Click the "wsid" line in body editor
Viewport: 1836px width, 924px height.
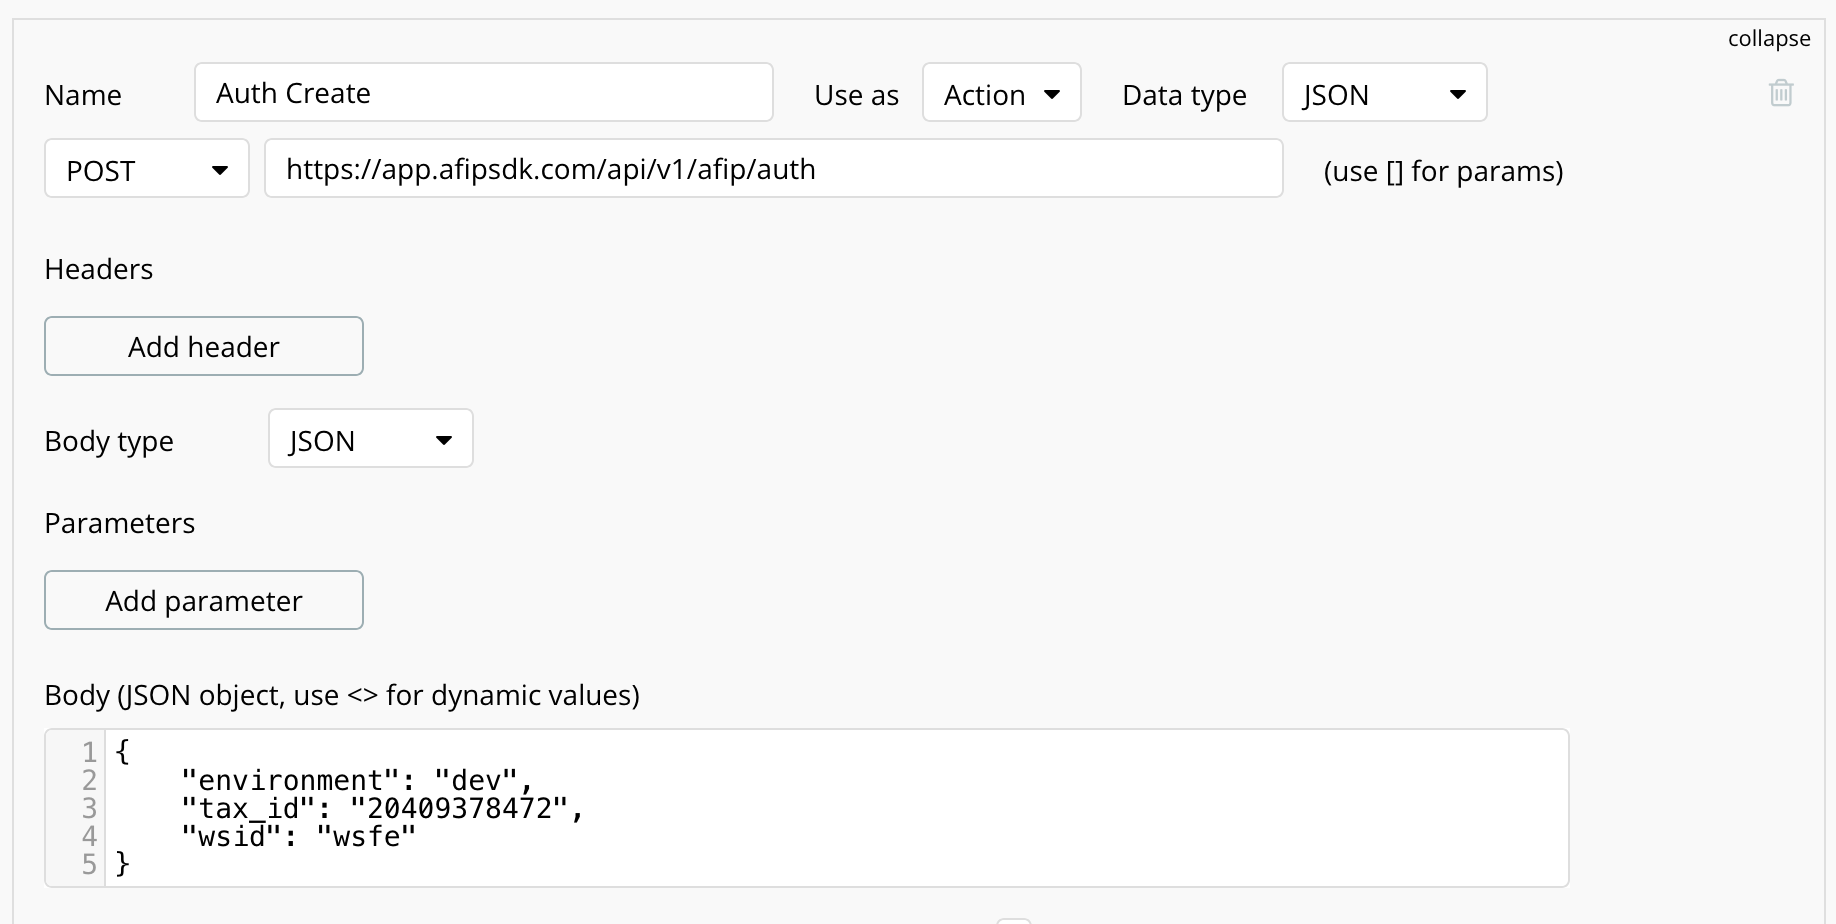[x=298, y=836]
